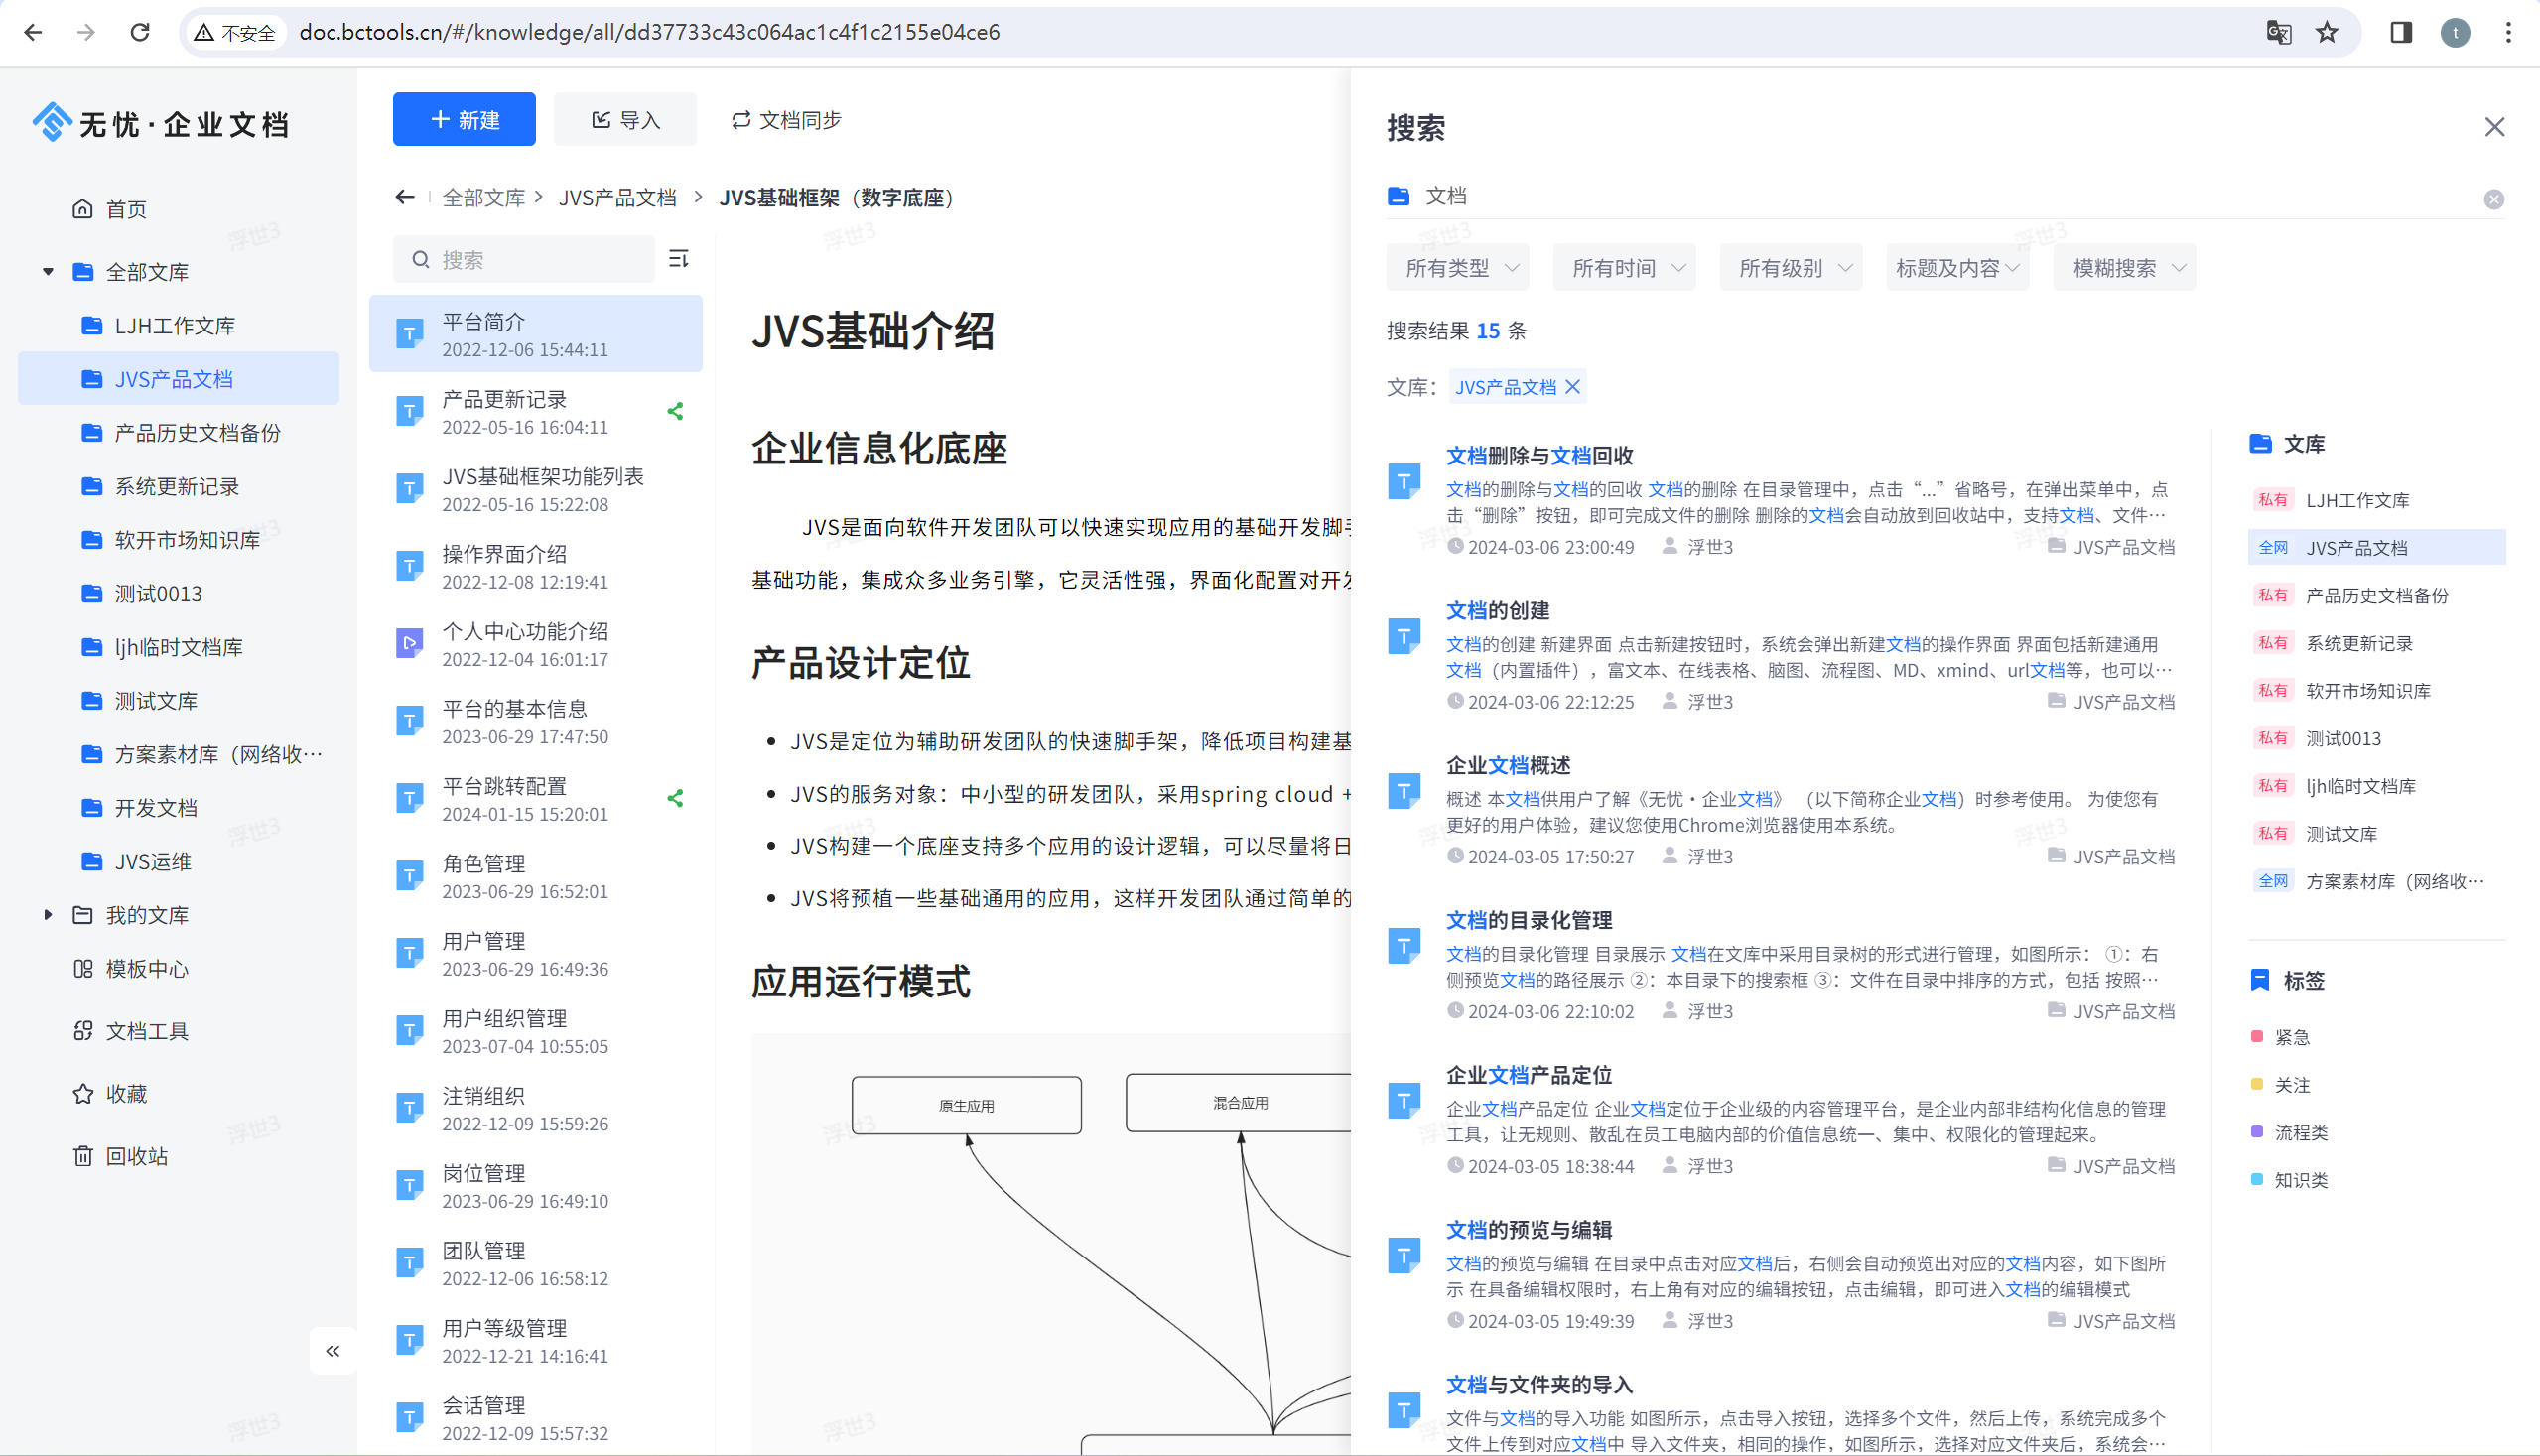This screenshot has height=1456, width=2540.
Task: Open the 所有类型 dropdown
Action: click(x=1458, y=268)
